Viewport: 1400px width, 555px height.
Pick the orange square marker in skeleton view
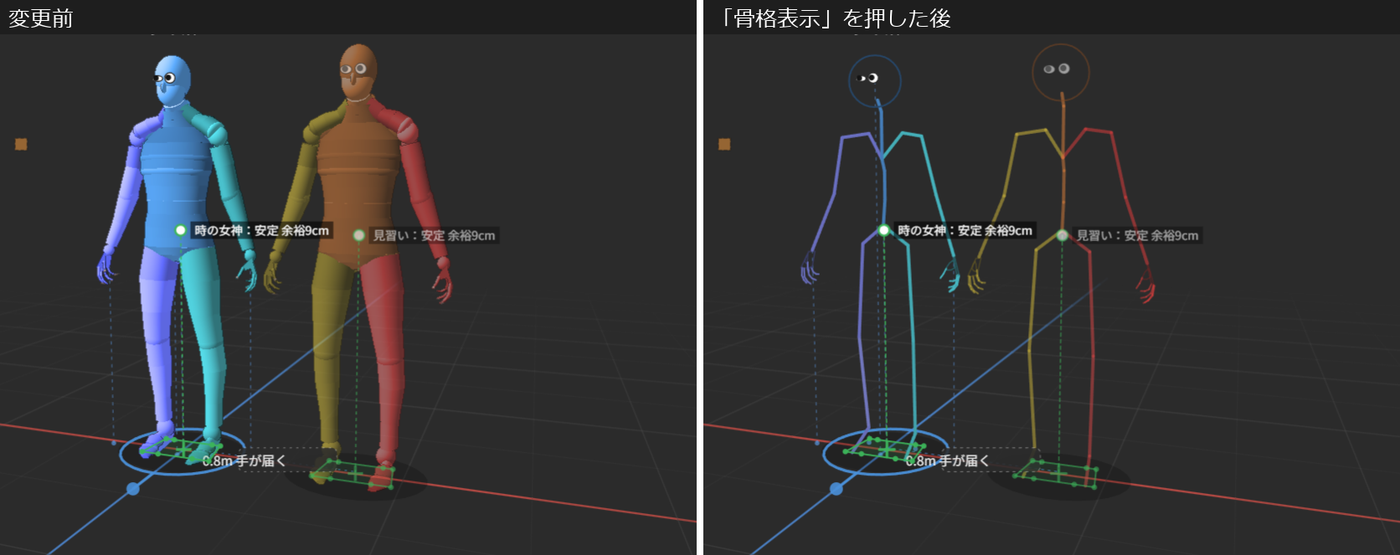[x=724, y=145]
